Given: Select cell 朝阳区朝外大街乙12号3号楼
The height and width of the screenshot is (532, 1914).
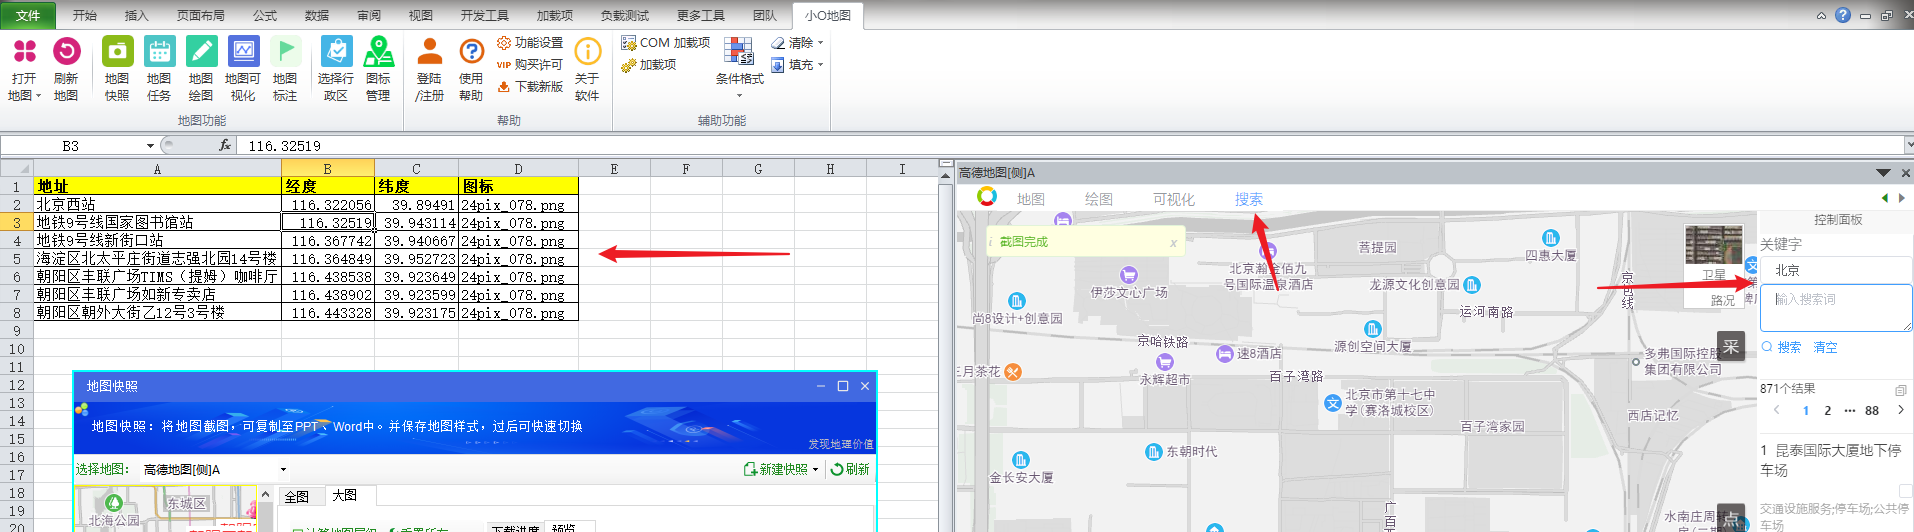Looking at the screenshot, I should click(158, 312).
